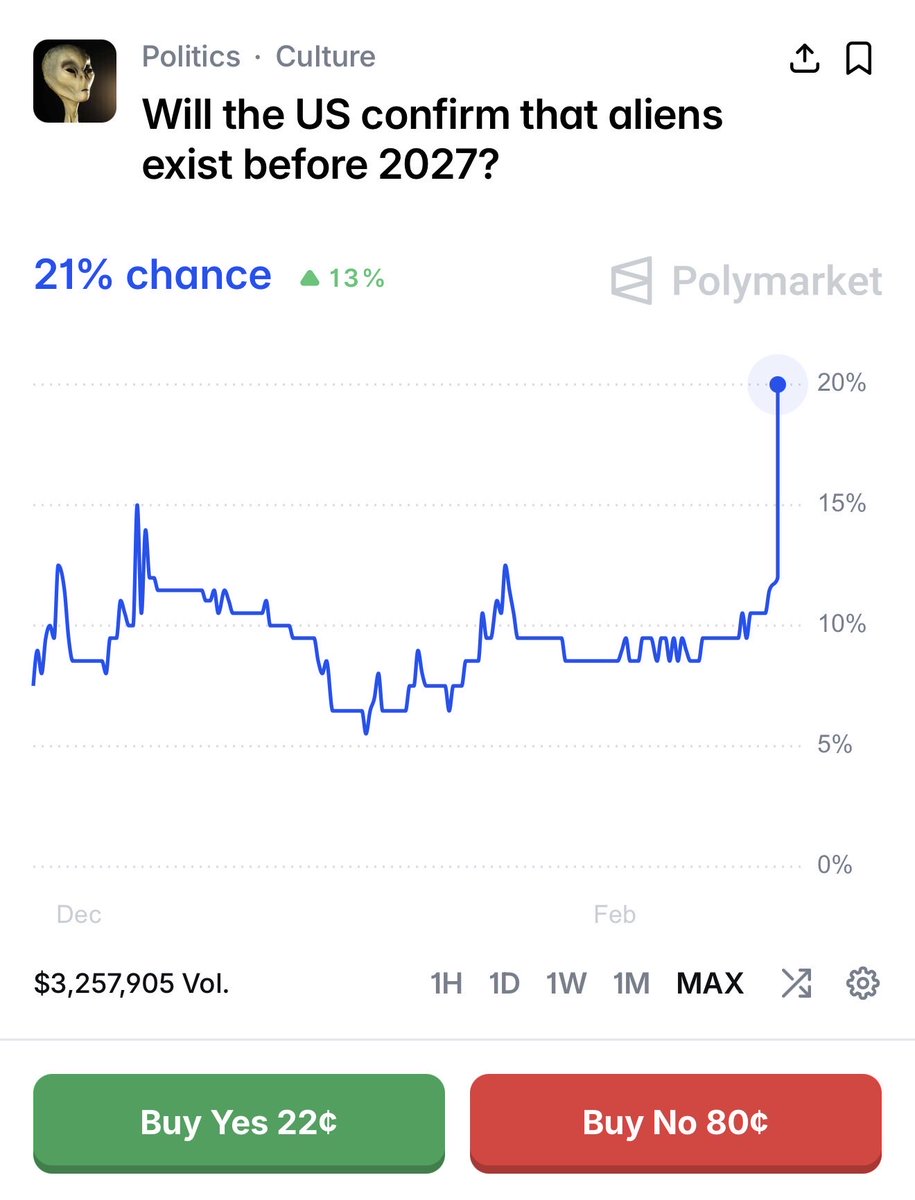Select the 1H time range
The width and height of the screenshot is (915, 1200).
(x=445, y=984)
